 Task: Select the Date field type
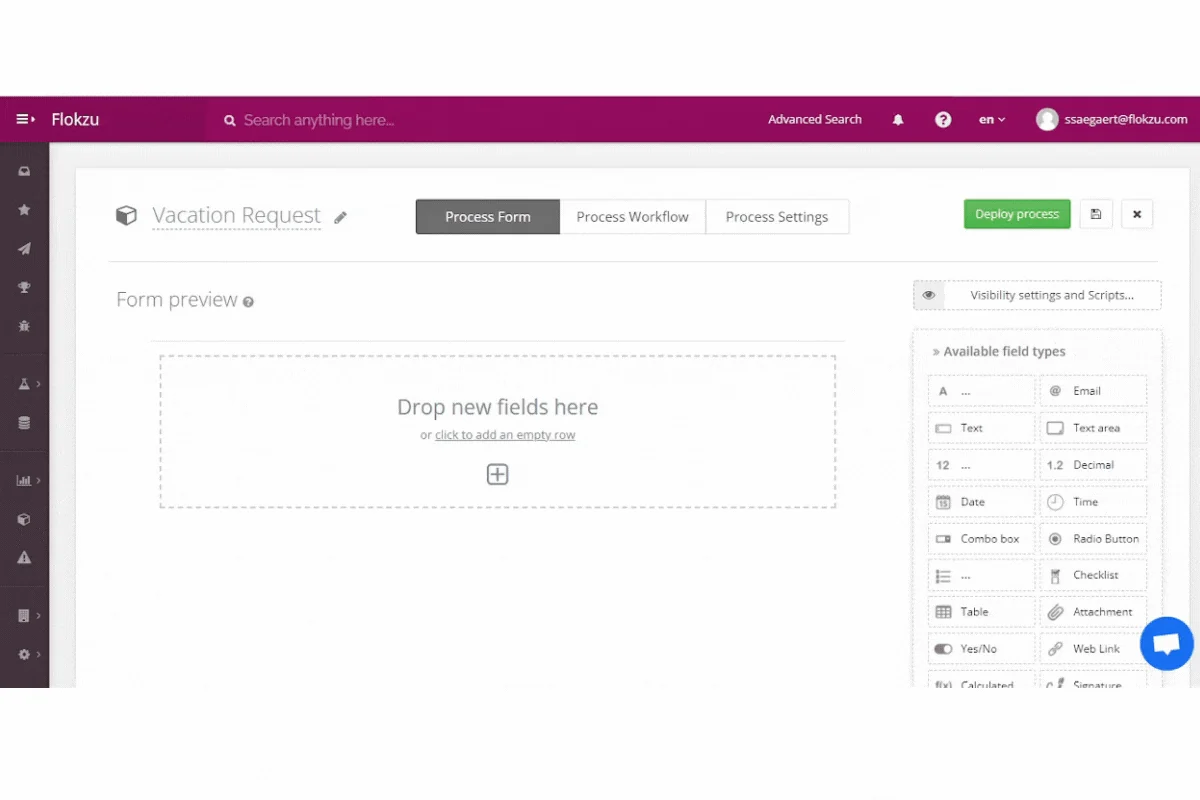click(981, 502)
